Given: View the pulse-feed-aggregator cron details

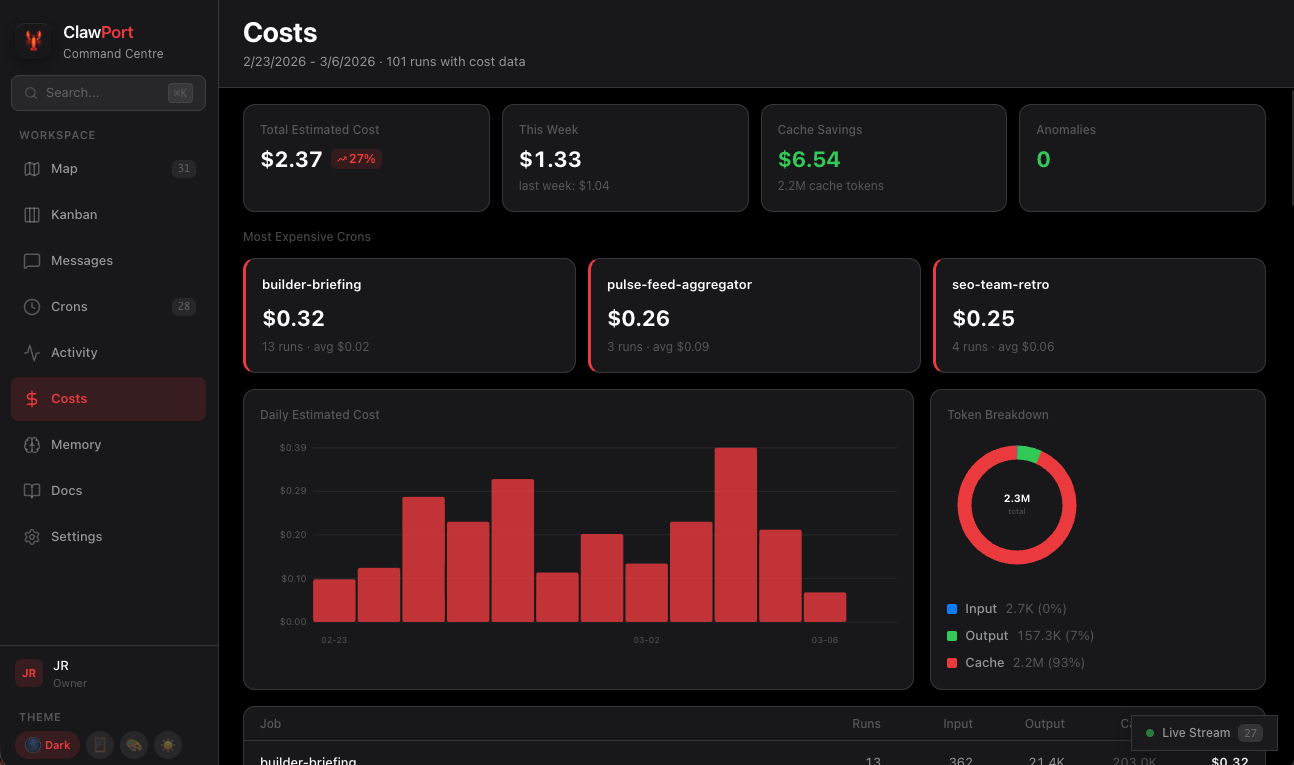Looking at the screenshot, I should (x=754, y=315).
